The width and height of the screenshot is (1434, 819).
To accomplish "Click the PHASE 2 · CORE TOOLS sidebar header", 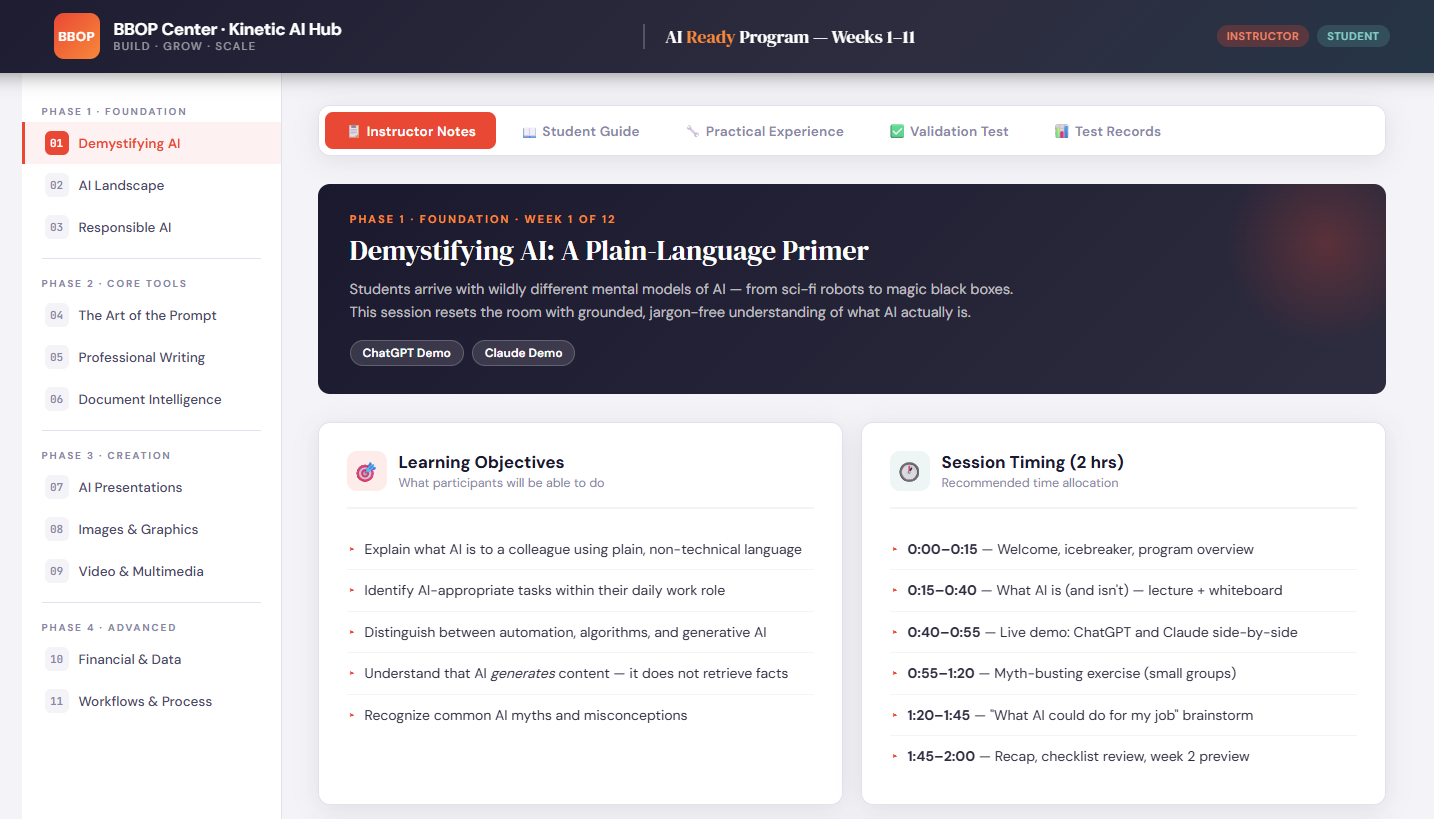I will (x=114, y=283).
